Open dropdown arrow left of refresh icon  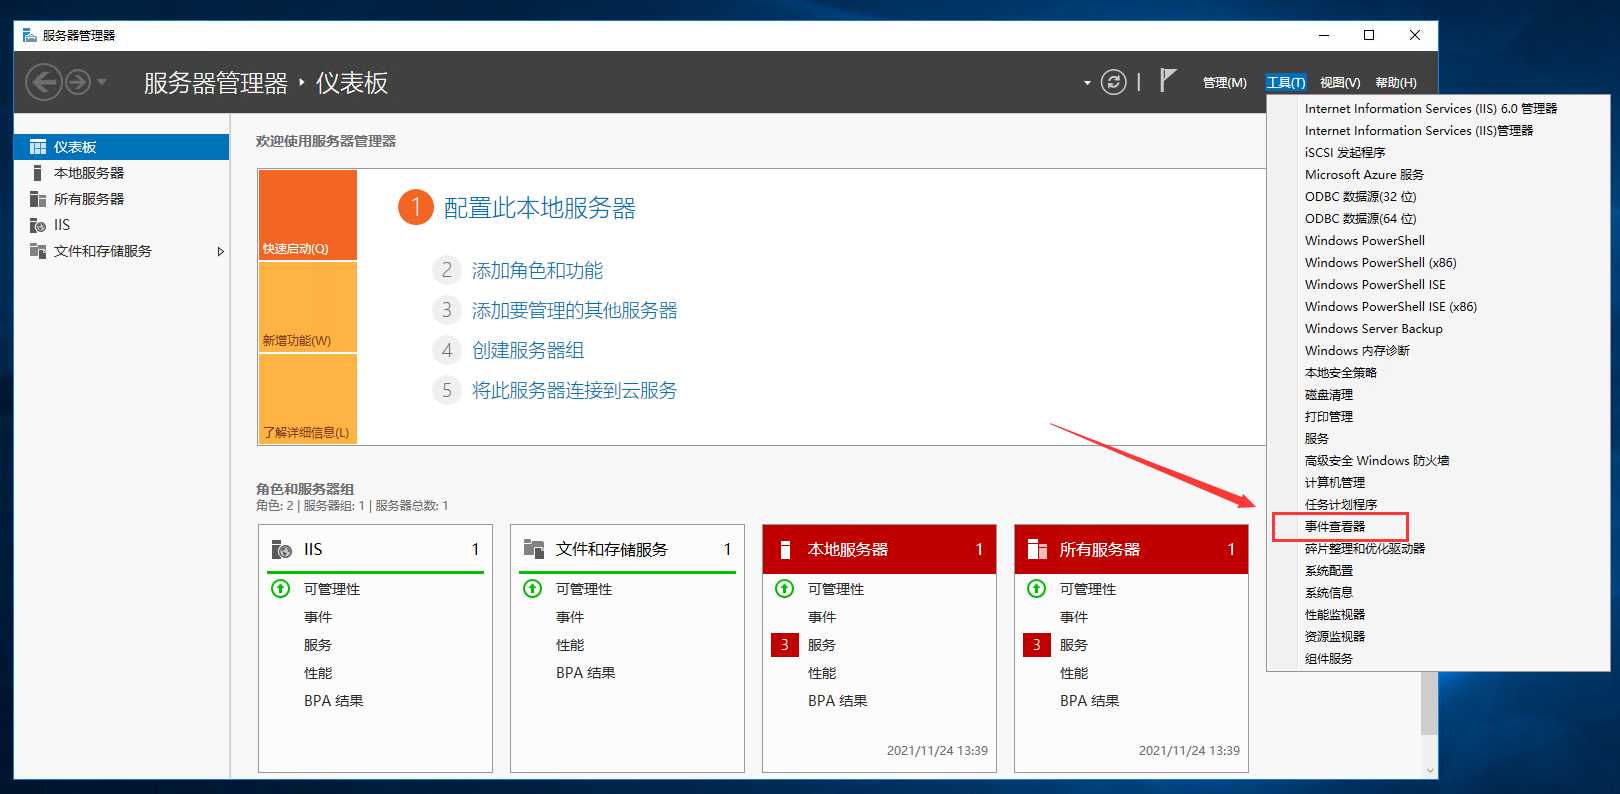pos(1087,83)
